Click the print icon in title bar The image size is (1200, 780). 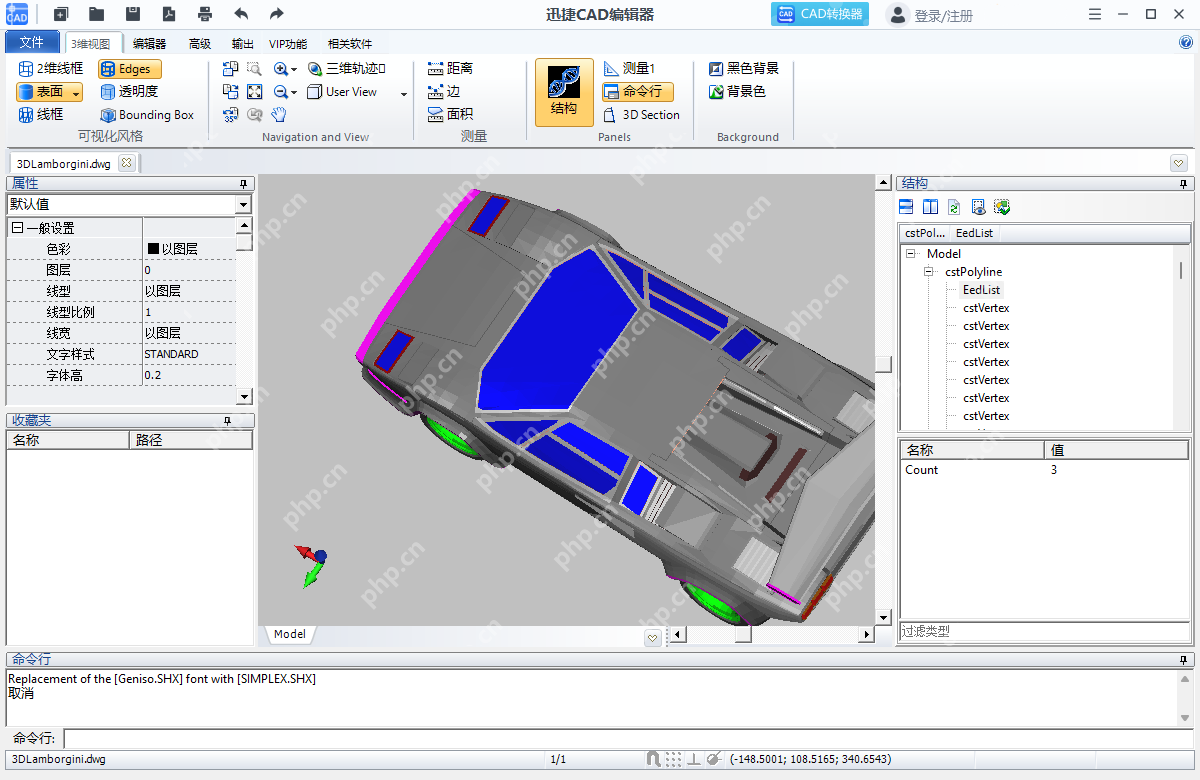click(x=205, y=14)
